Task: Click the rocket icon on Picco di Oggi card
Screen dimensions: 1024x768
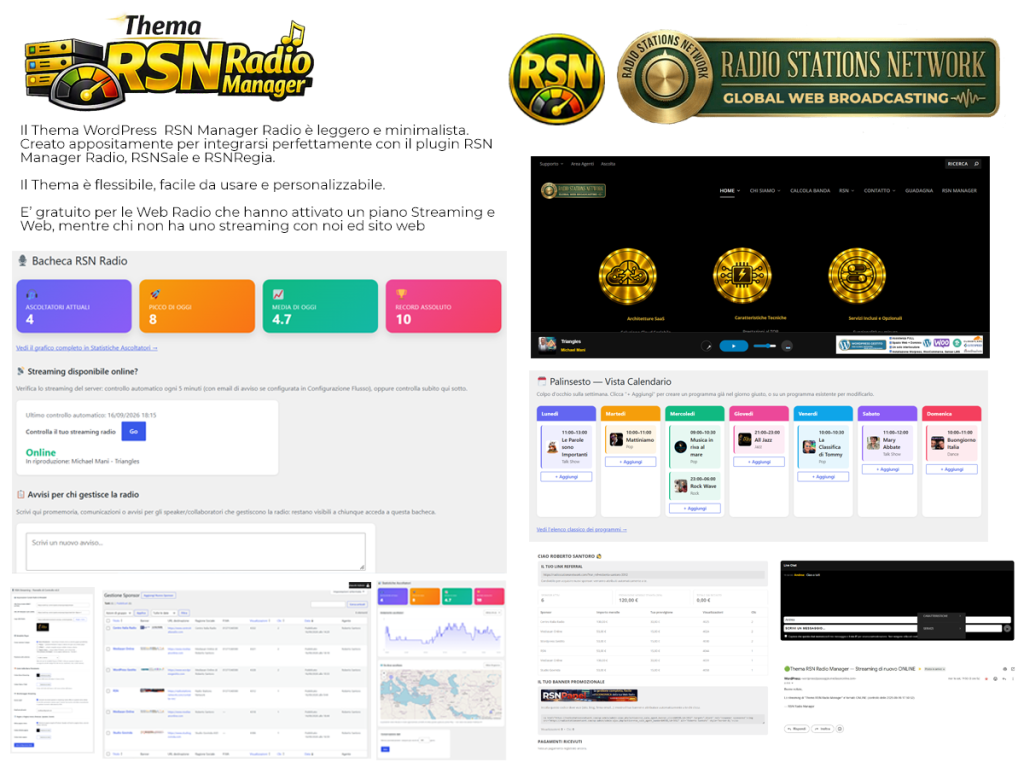Action: 155,295
